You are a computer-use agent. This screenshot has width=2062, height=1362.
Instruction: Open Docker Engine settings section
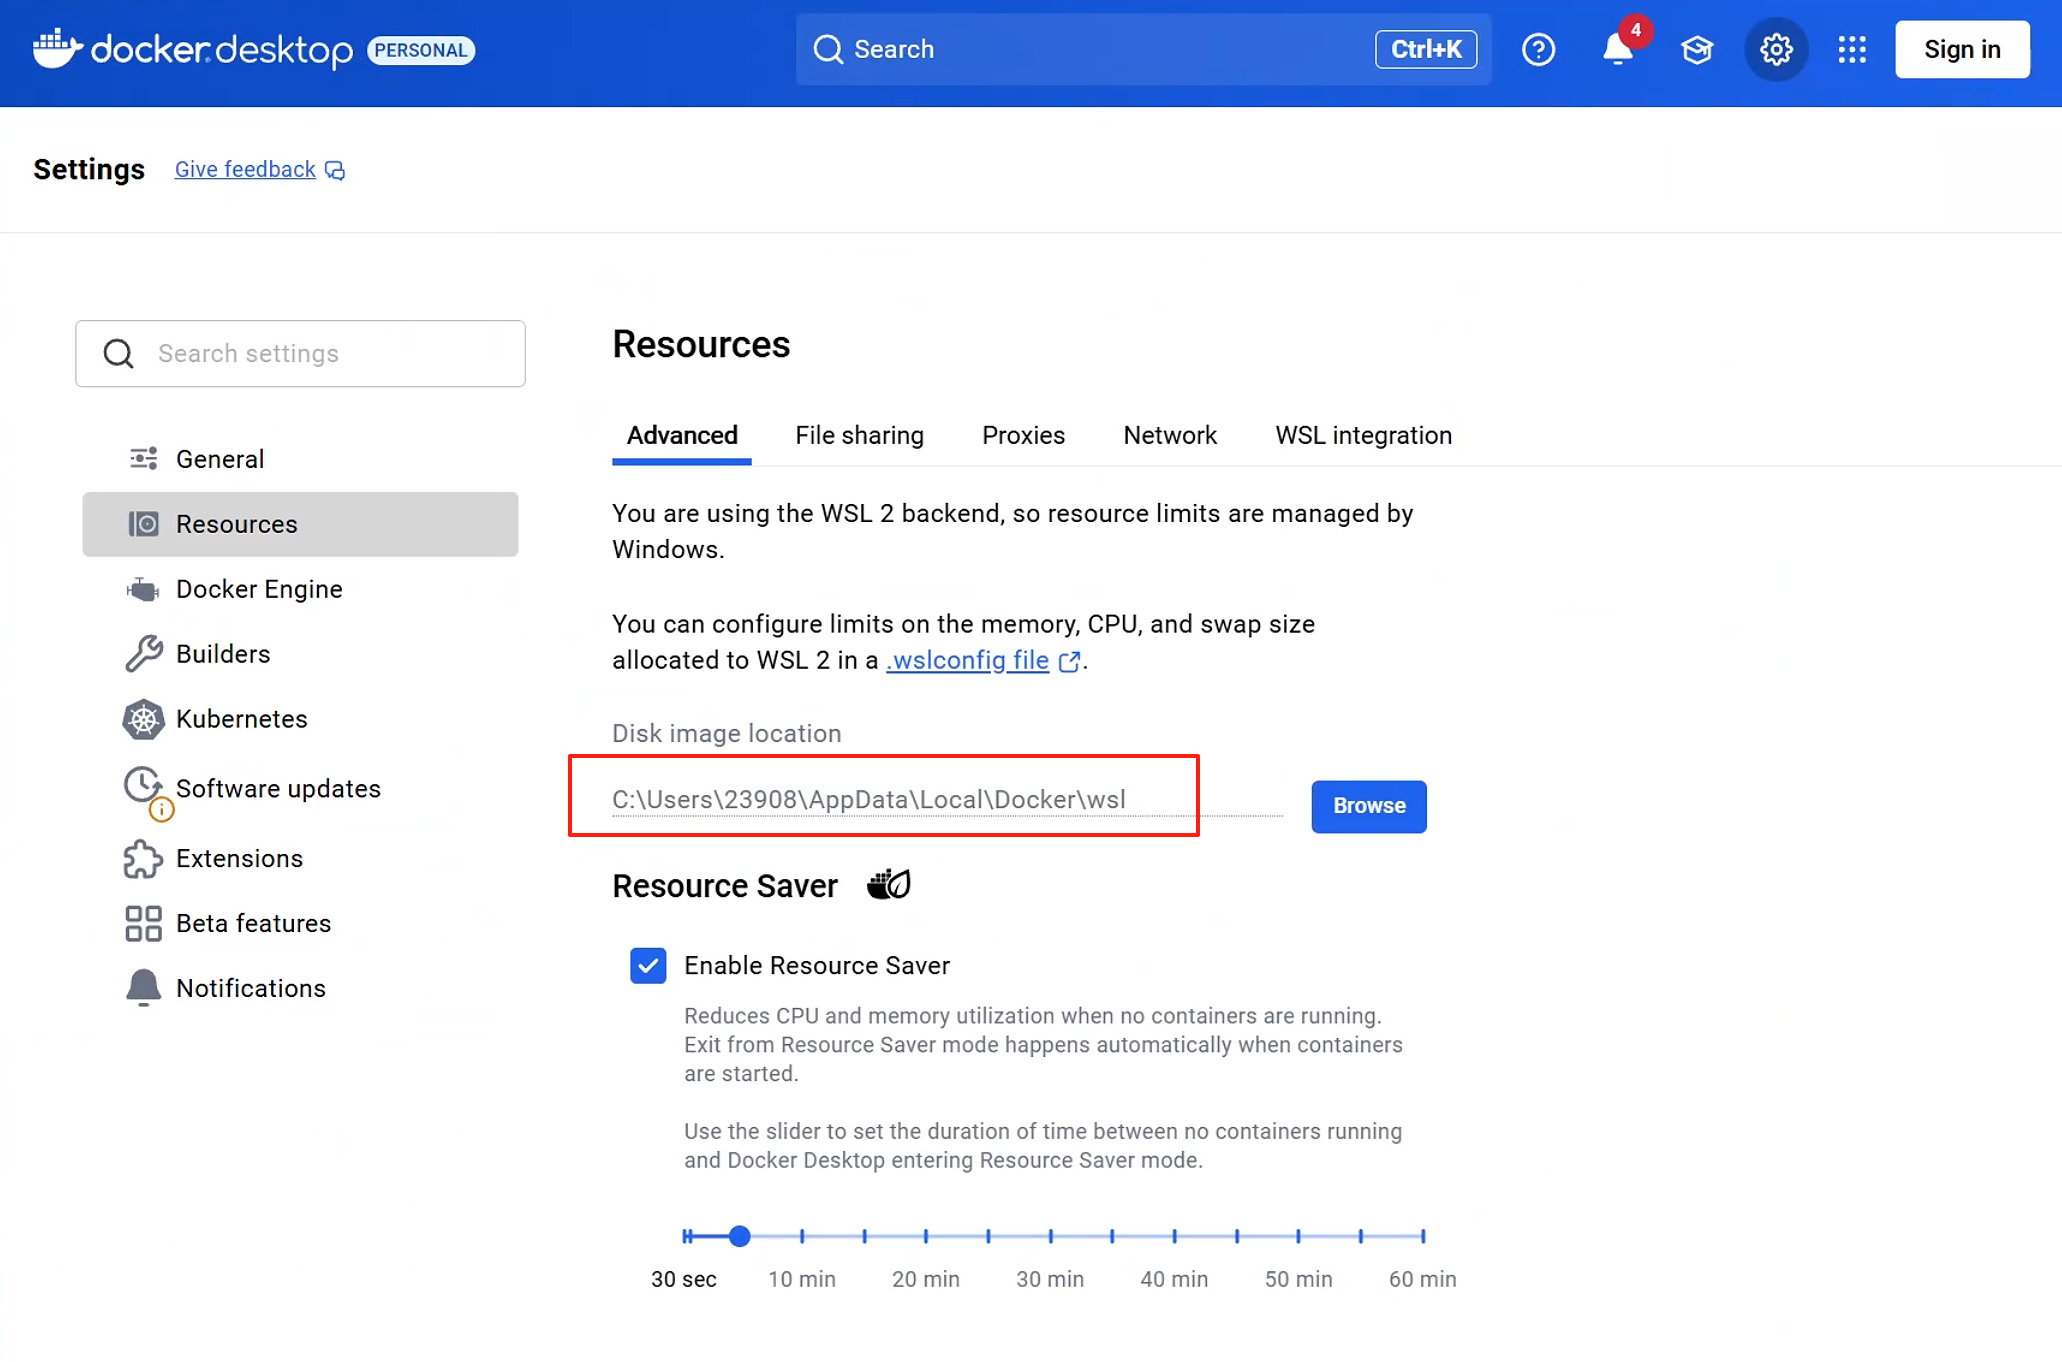tap(258, 589)
